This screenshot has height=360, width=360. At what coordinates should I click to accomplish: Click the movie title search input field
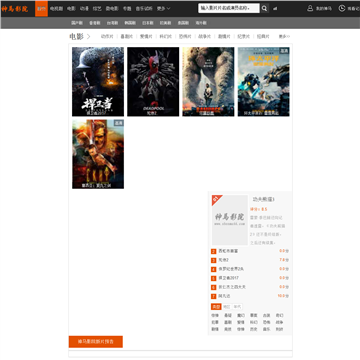(x=229, y=8)
